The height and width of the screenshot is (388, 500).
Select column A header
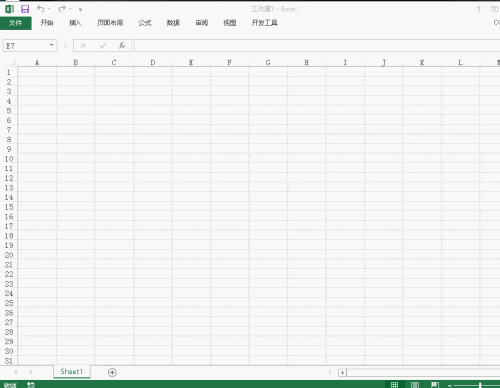37,63
